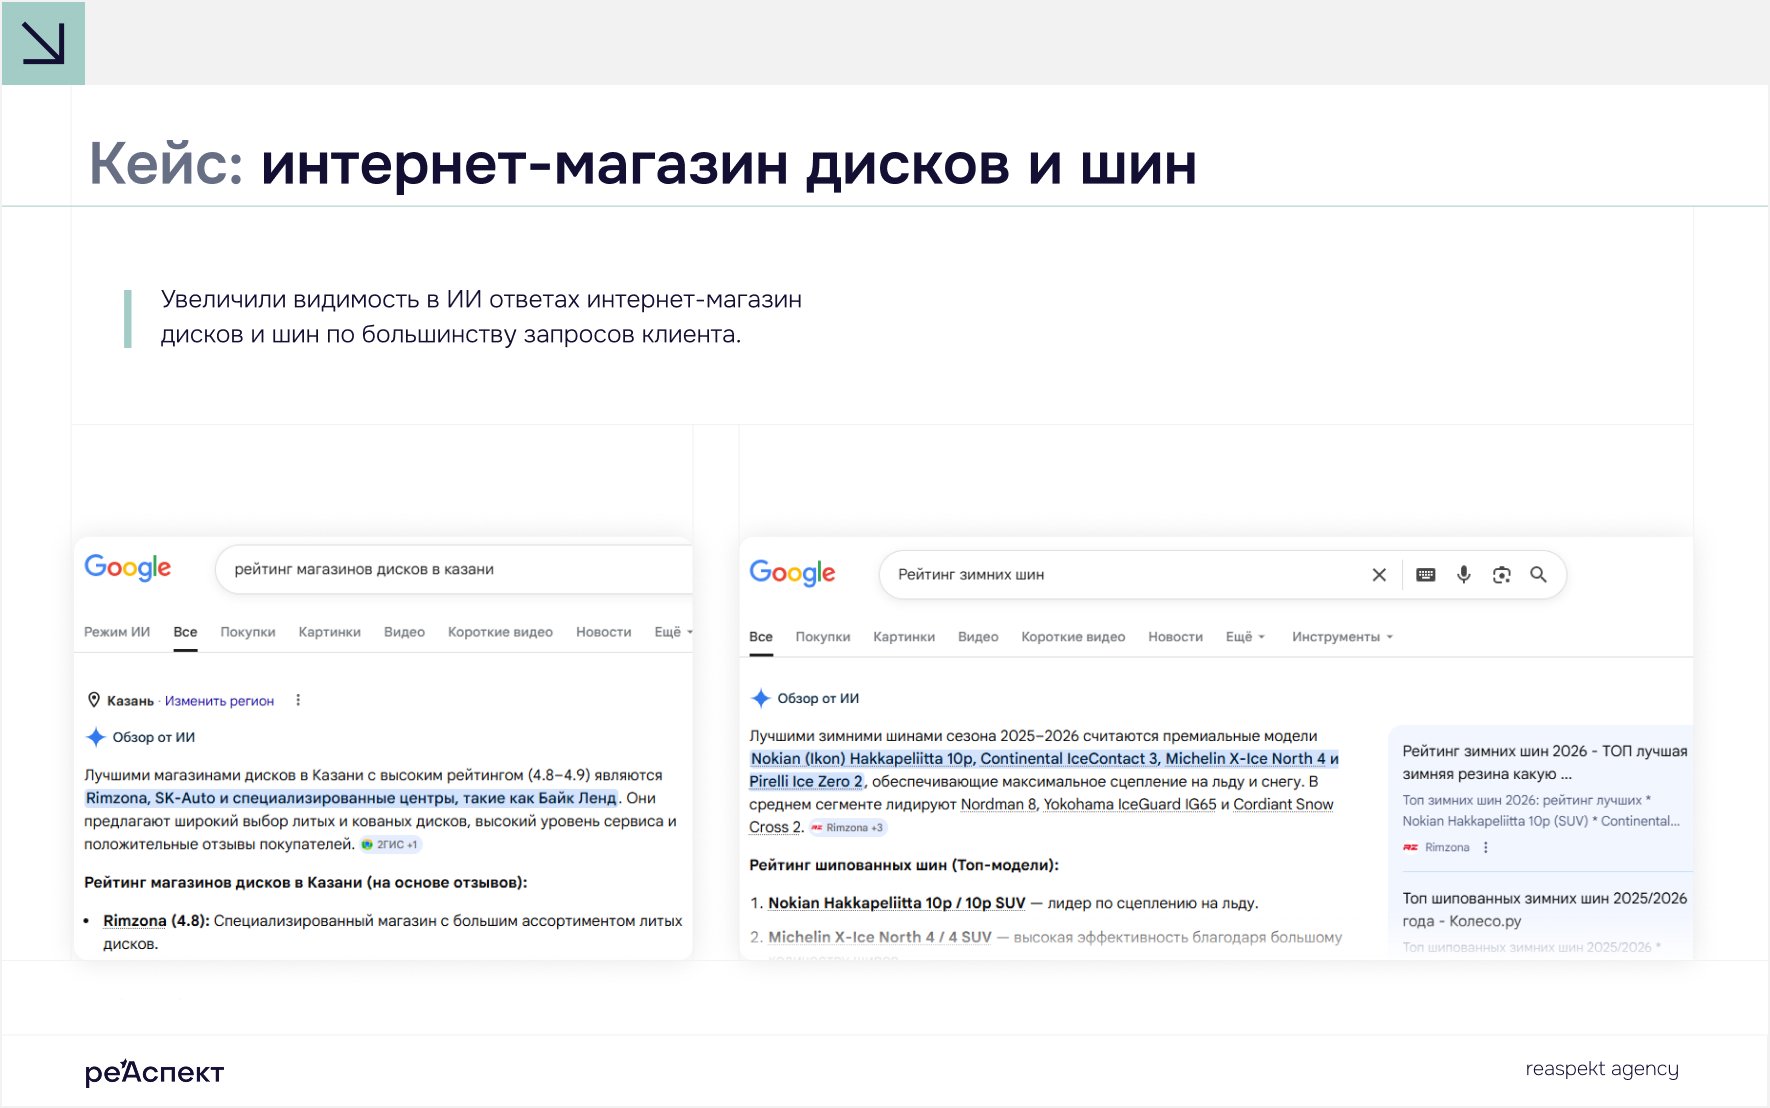Open the 'Видео' tab in the left screenshot

tap(404, 632)
